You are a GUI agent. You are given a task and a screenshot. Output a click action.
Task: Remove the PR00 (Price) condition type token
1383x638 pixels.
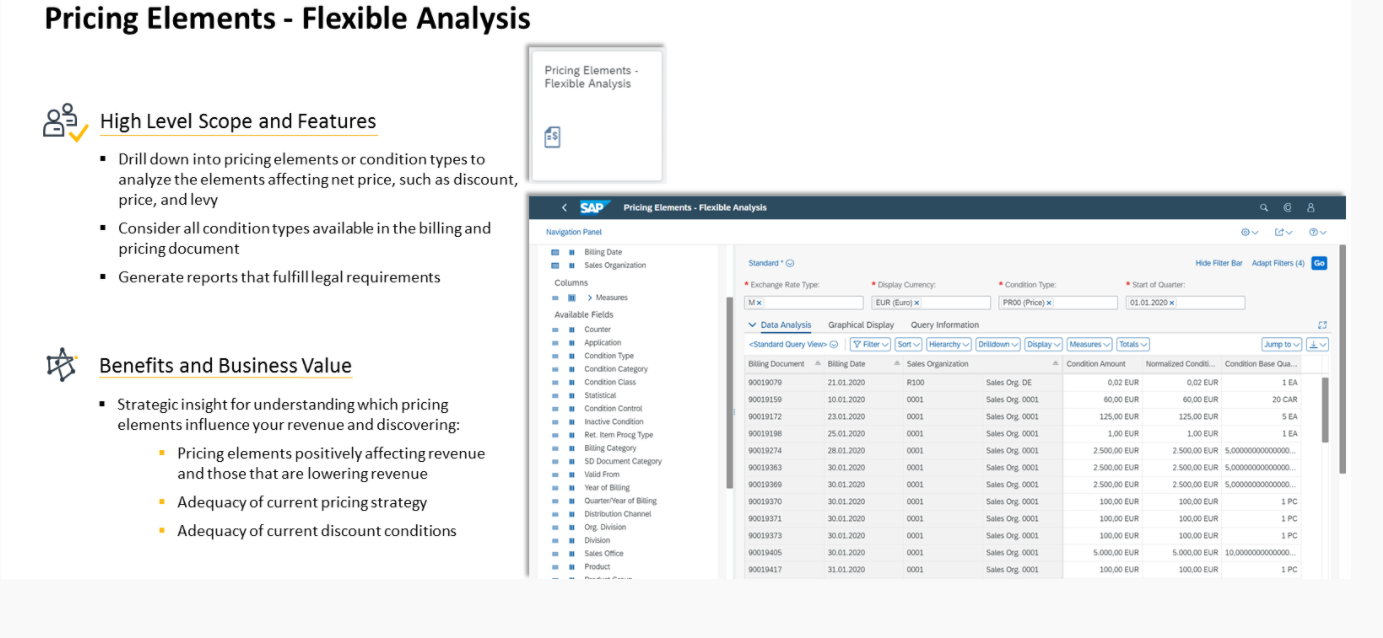point(1049,303)
